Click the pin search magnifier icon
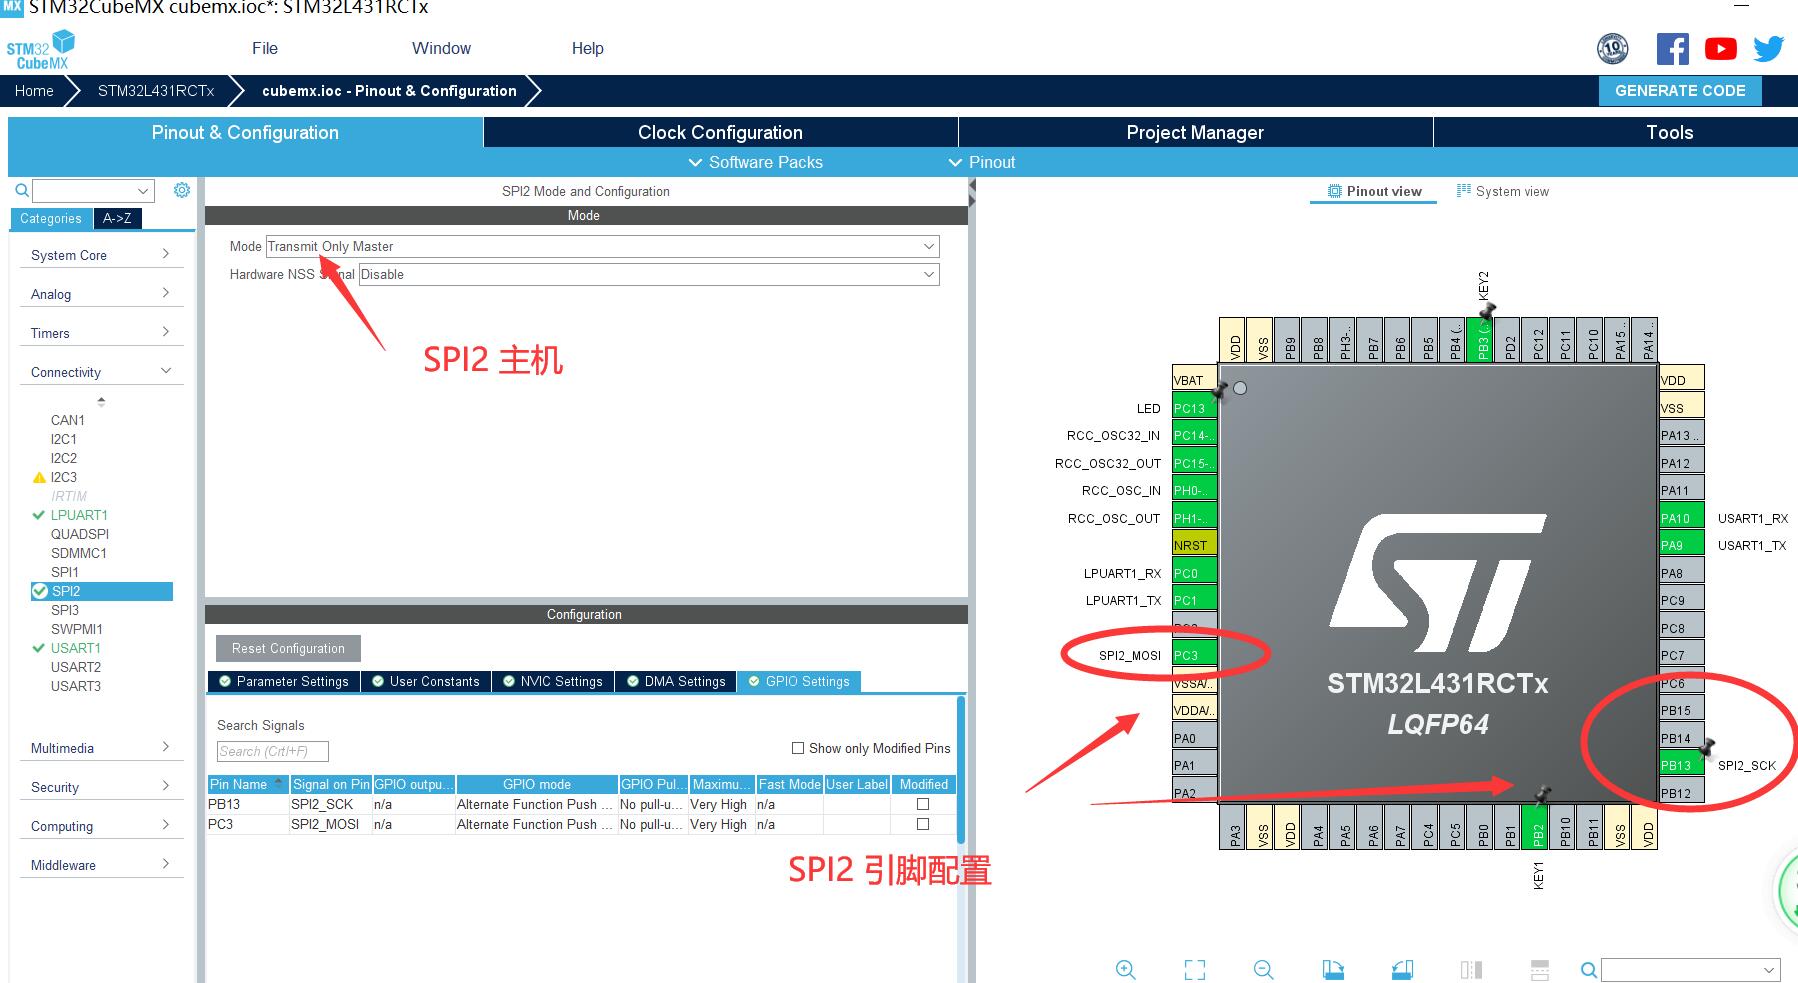Screen dimensions: 1798x983 [1588, 970]
